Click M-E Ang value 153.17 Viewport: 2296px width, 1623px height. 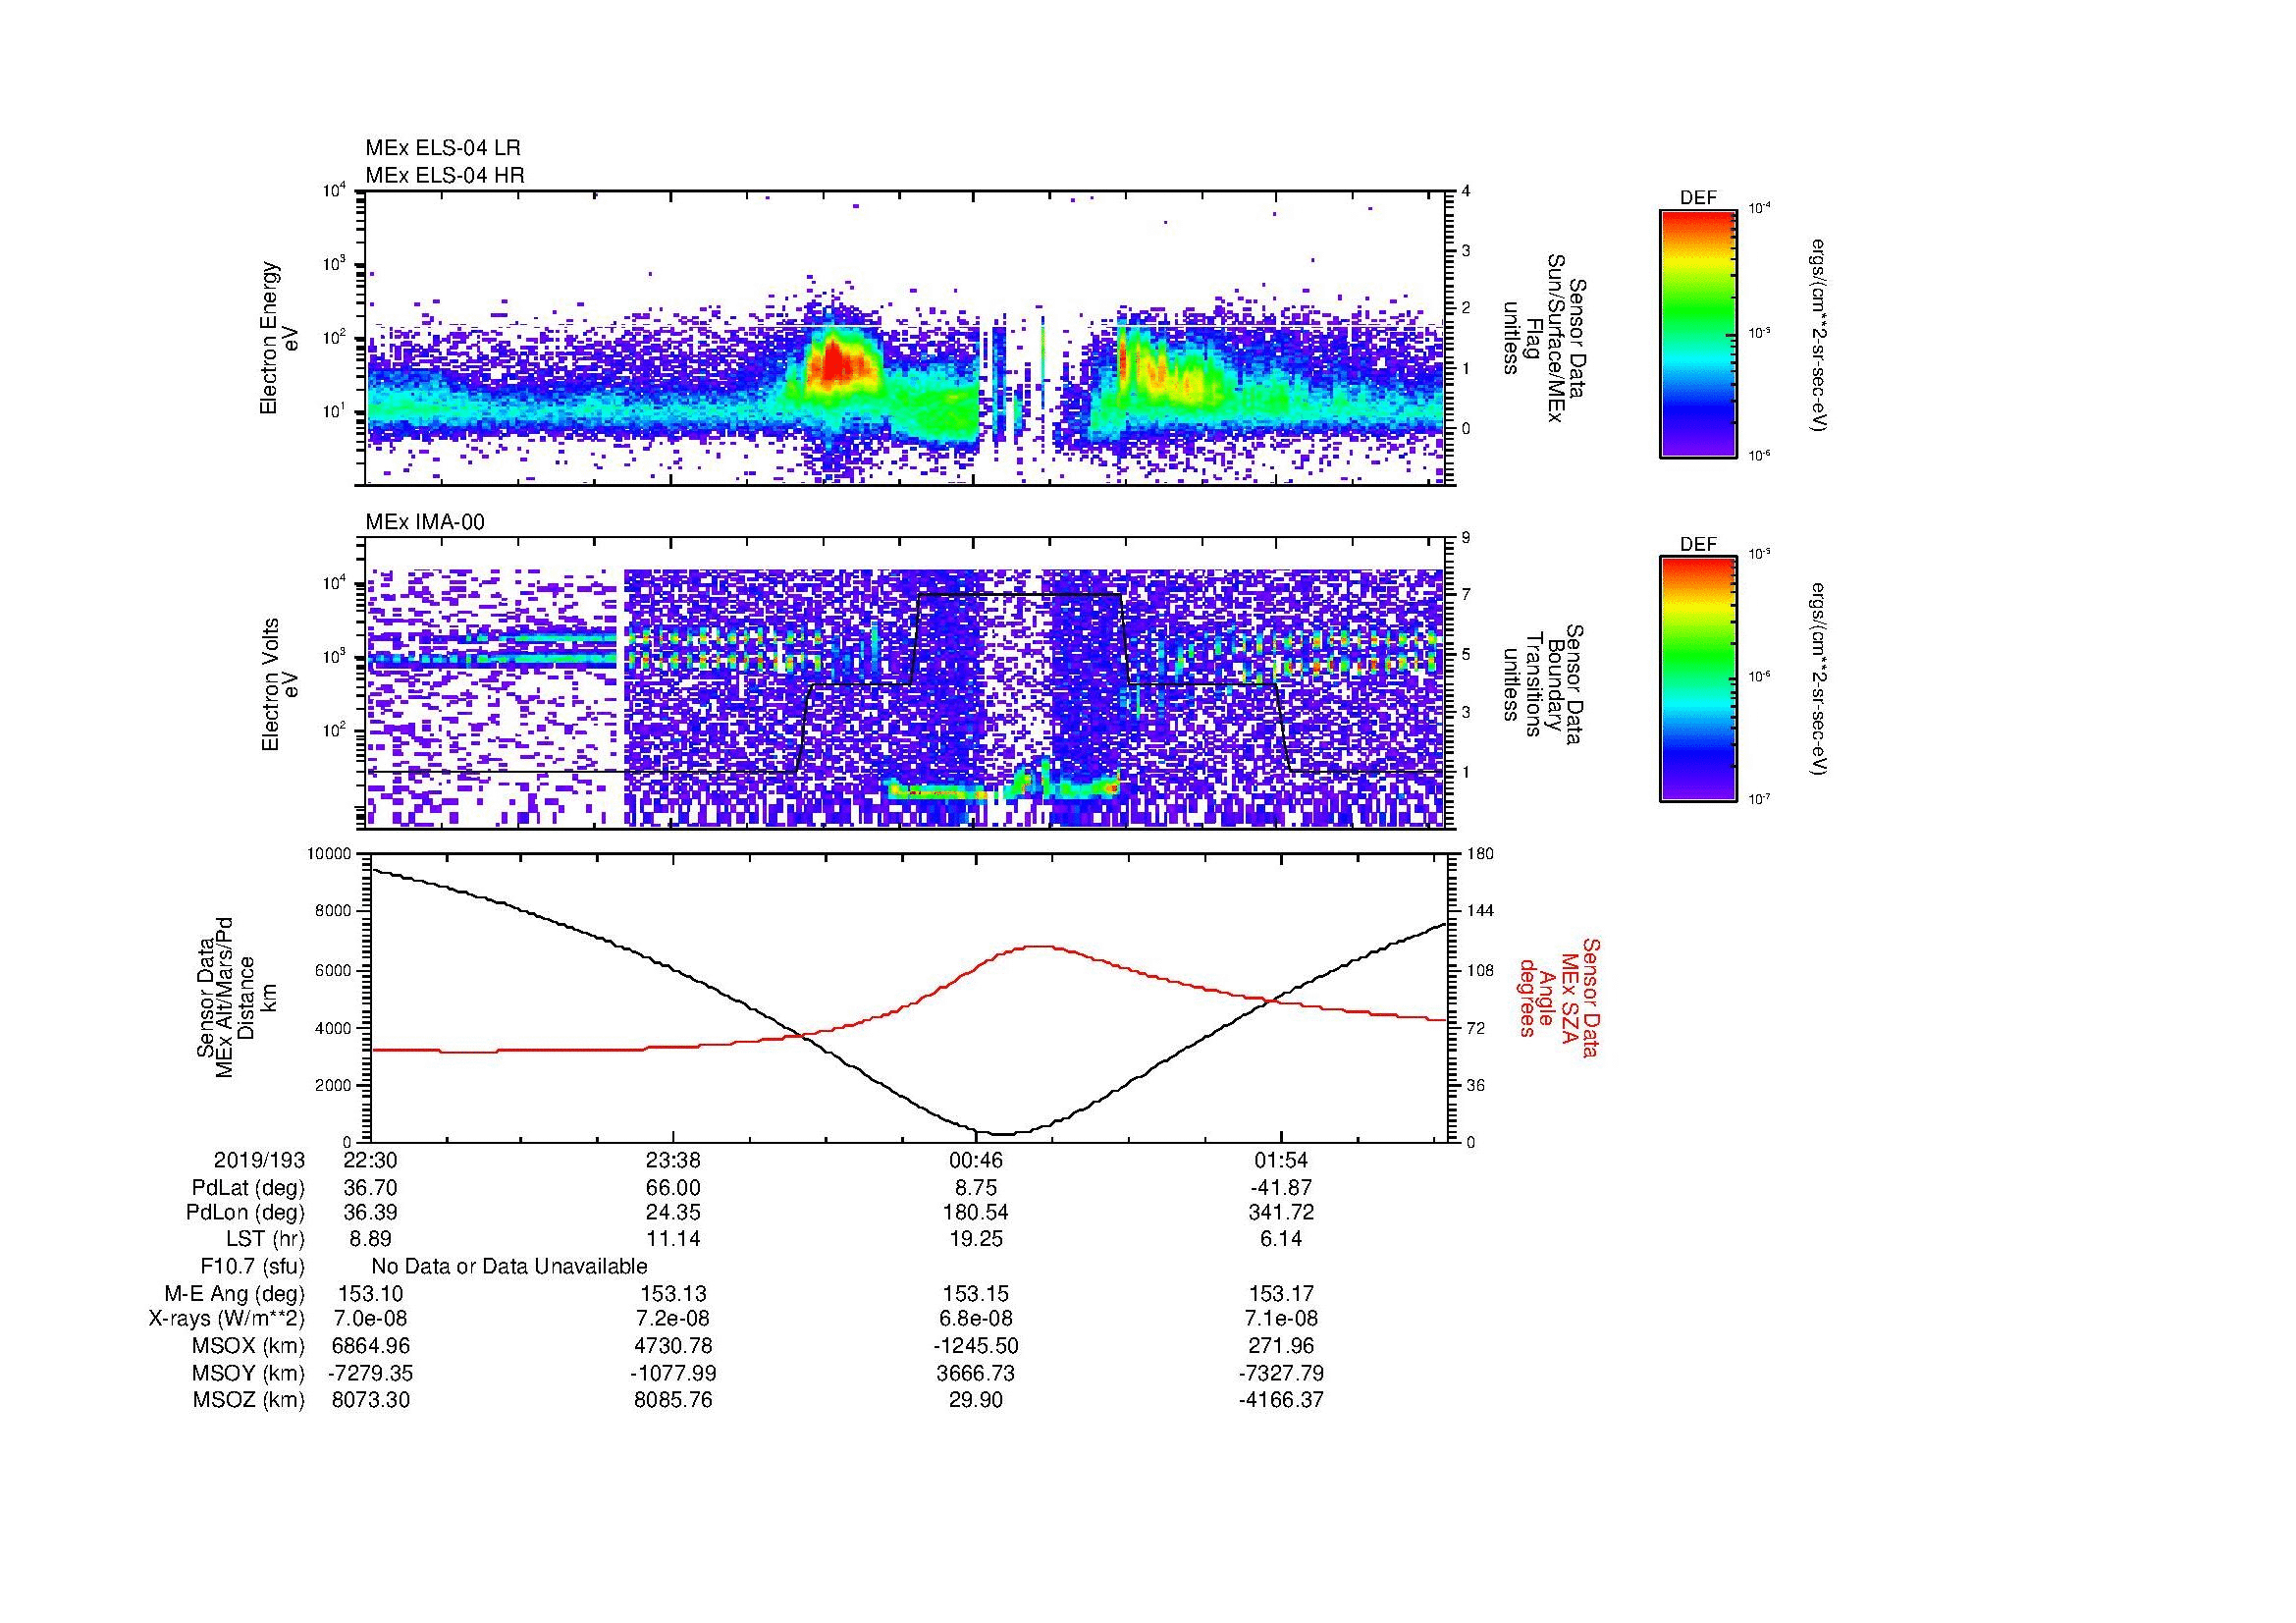coord(1280,1294)
